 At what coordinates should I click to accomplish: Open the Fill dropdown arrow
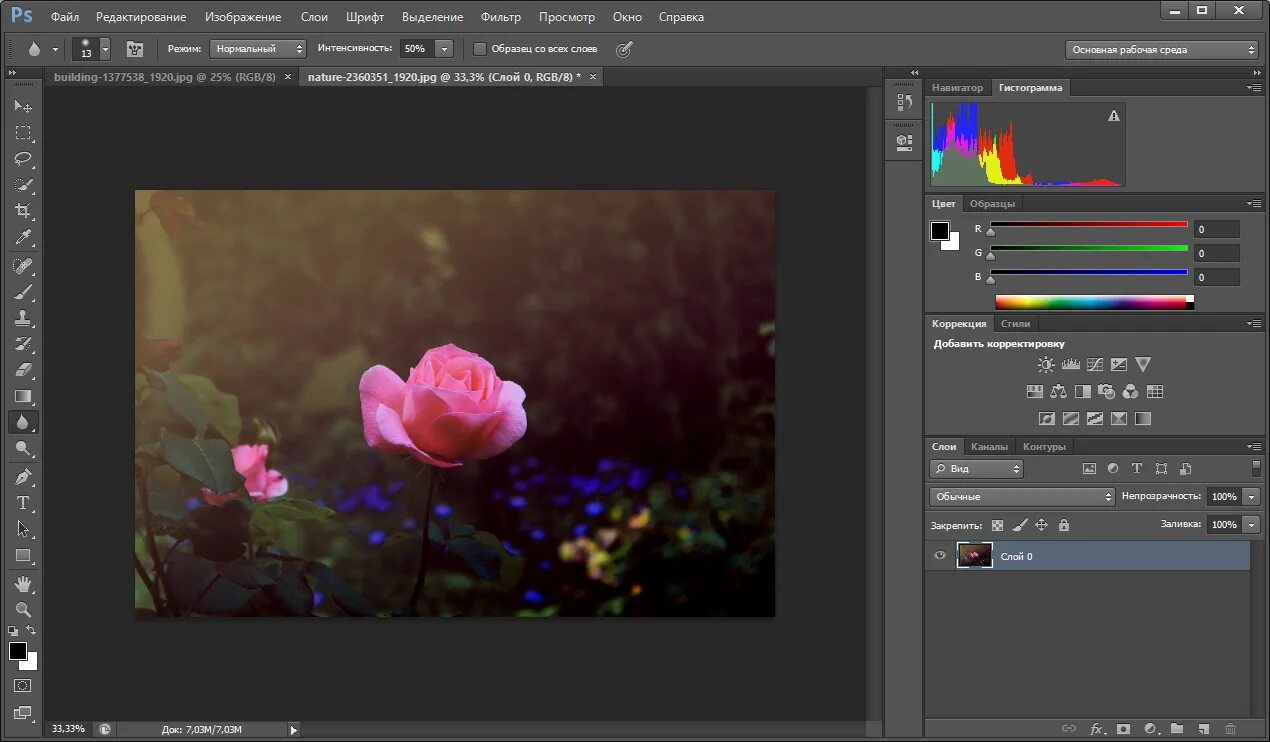1252,524
